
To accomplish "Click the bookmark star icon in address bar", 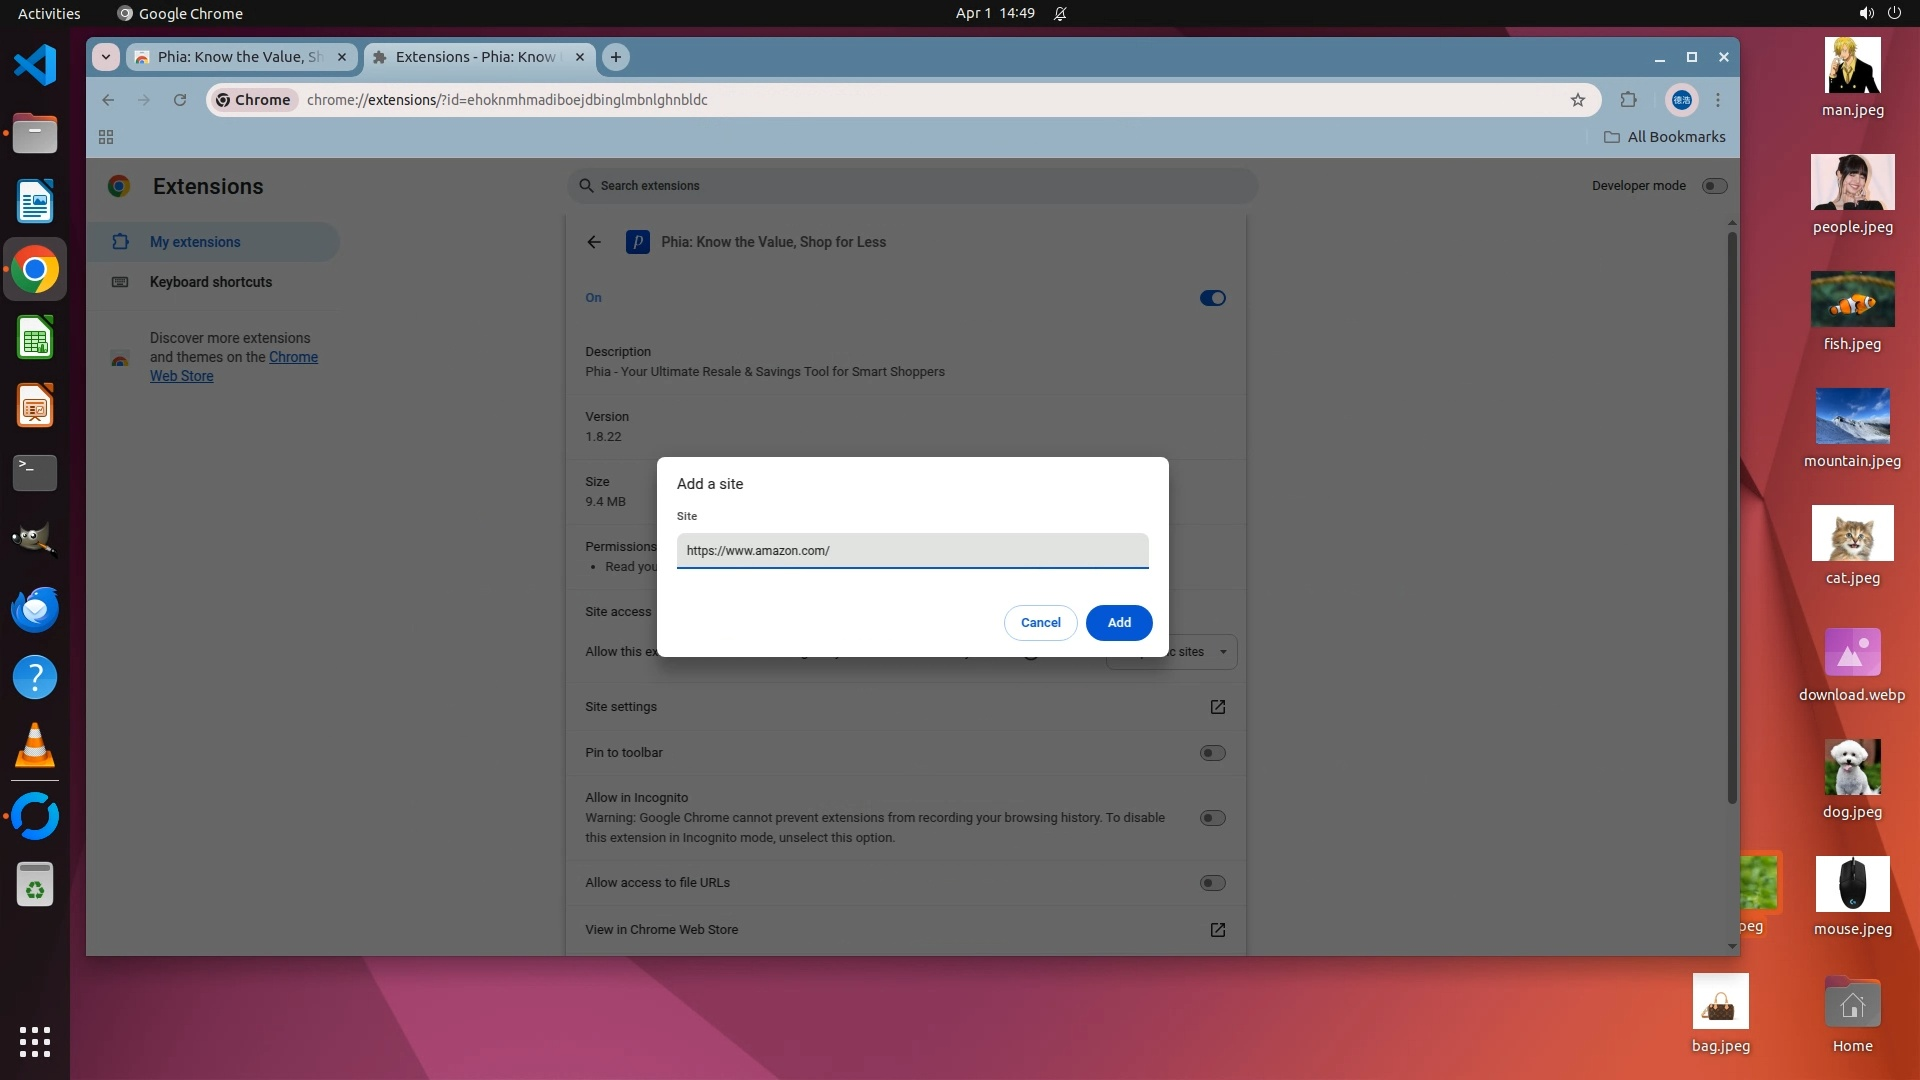I will pyautogui.click(x=1577, y=100).
